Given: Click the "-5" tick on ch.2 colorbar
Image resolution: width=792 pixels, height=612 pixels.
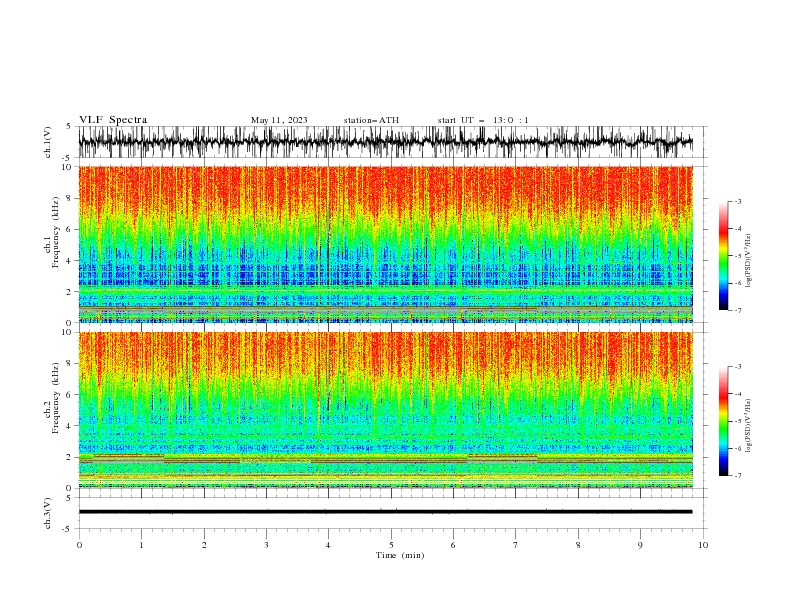Looking at the screenshot, I should click(x=738, y=421).
